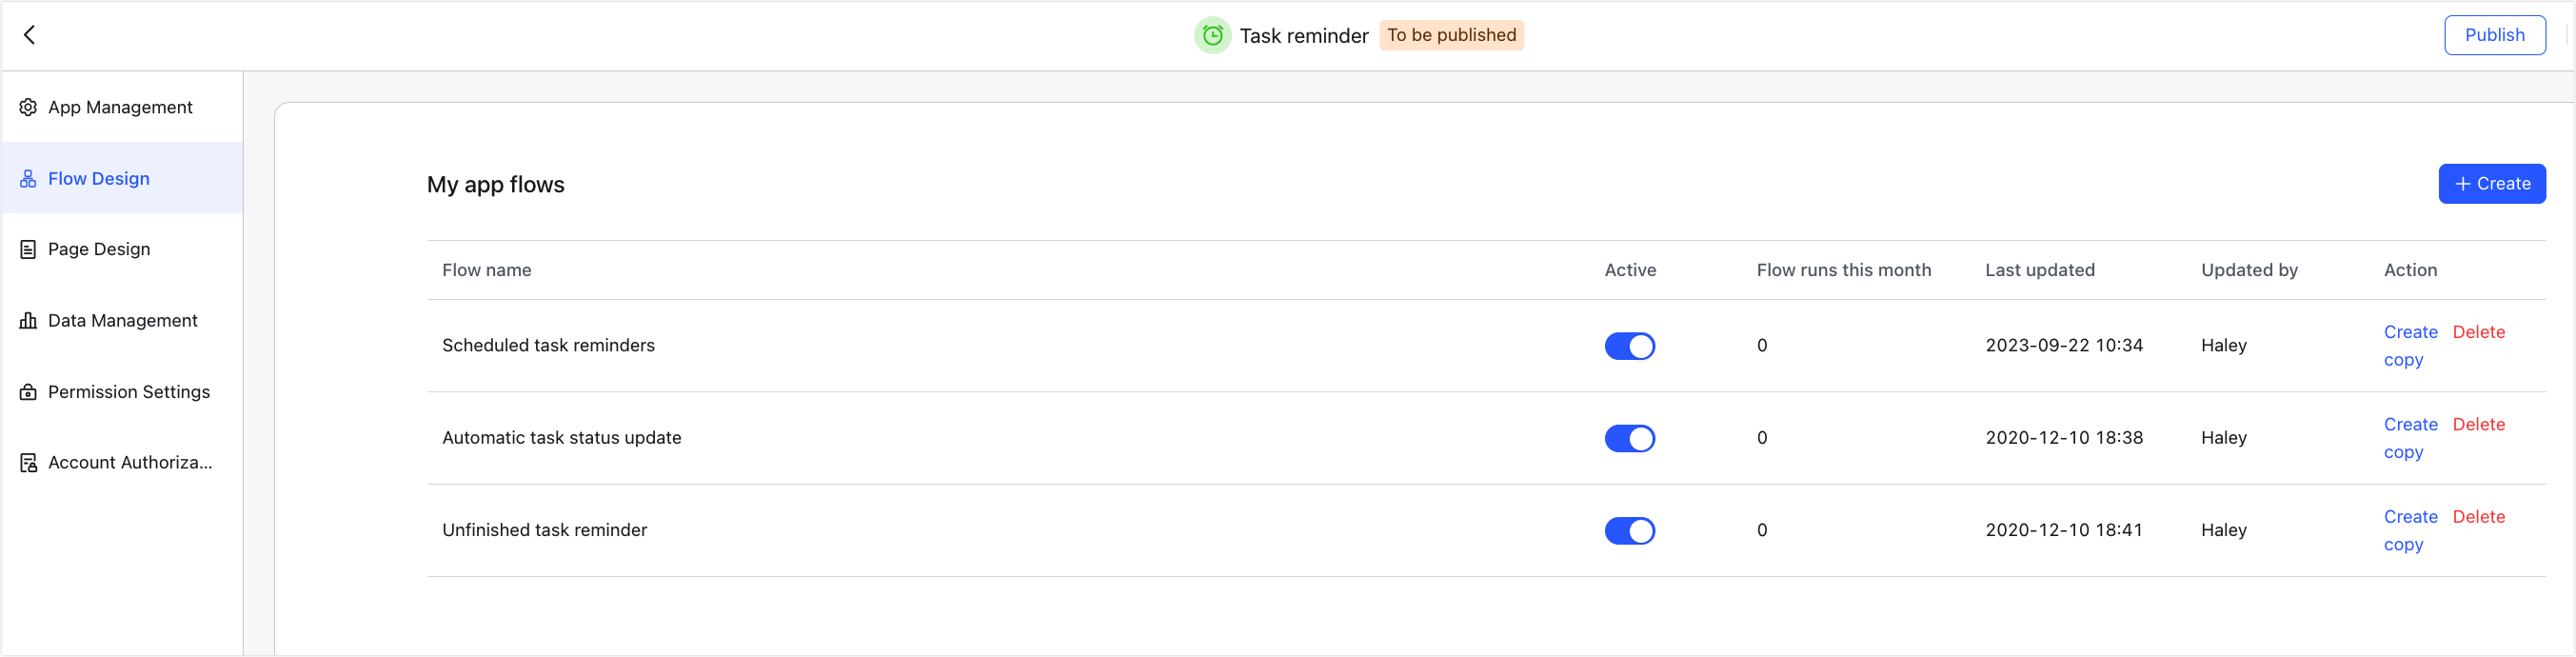Viewport: 2576px width, 657px height.
Task: Create copy of Automatic task status update
Action: pos(2409,437)
